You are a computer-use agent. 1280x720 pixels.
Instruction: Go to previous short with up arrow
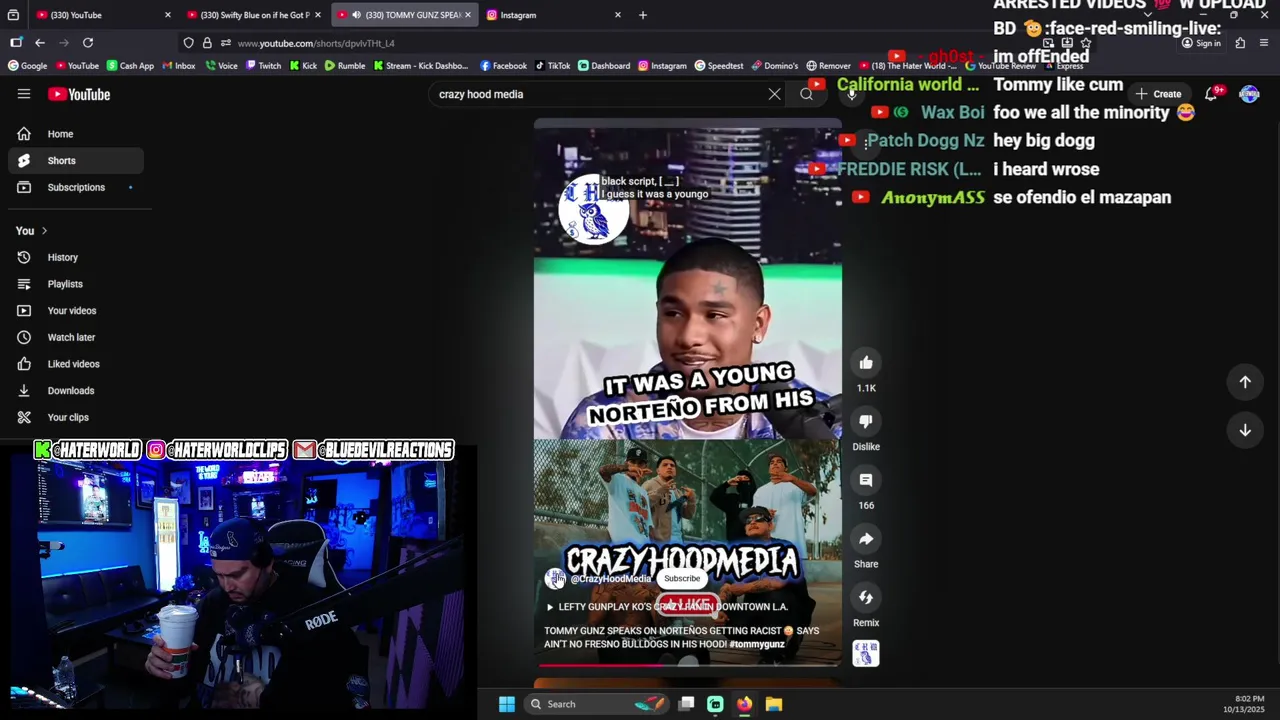coord(1245,381)
